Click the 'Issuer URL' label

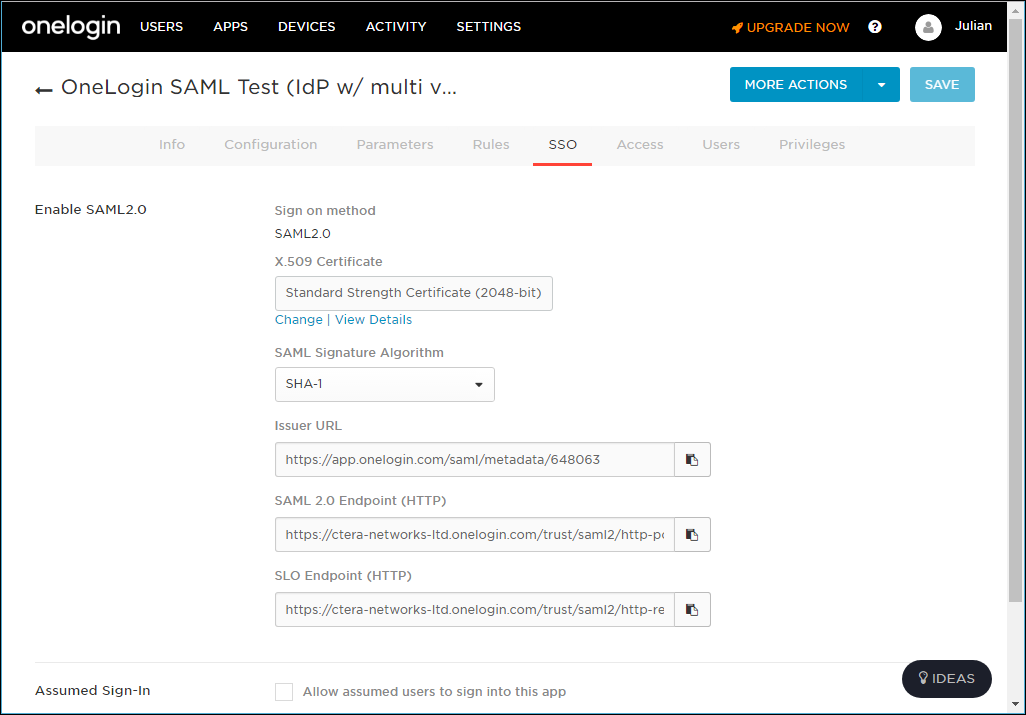pos(308,426)
